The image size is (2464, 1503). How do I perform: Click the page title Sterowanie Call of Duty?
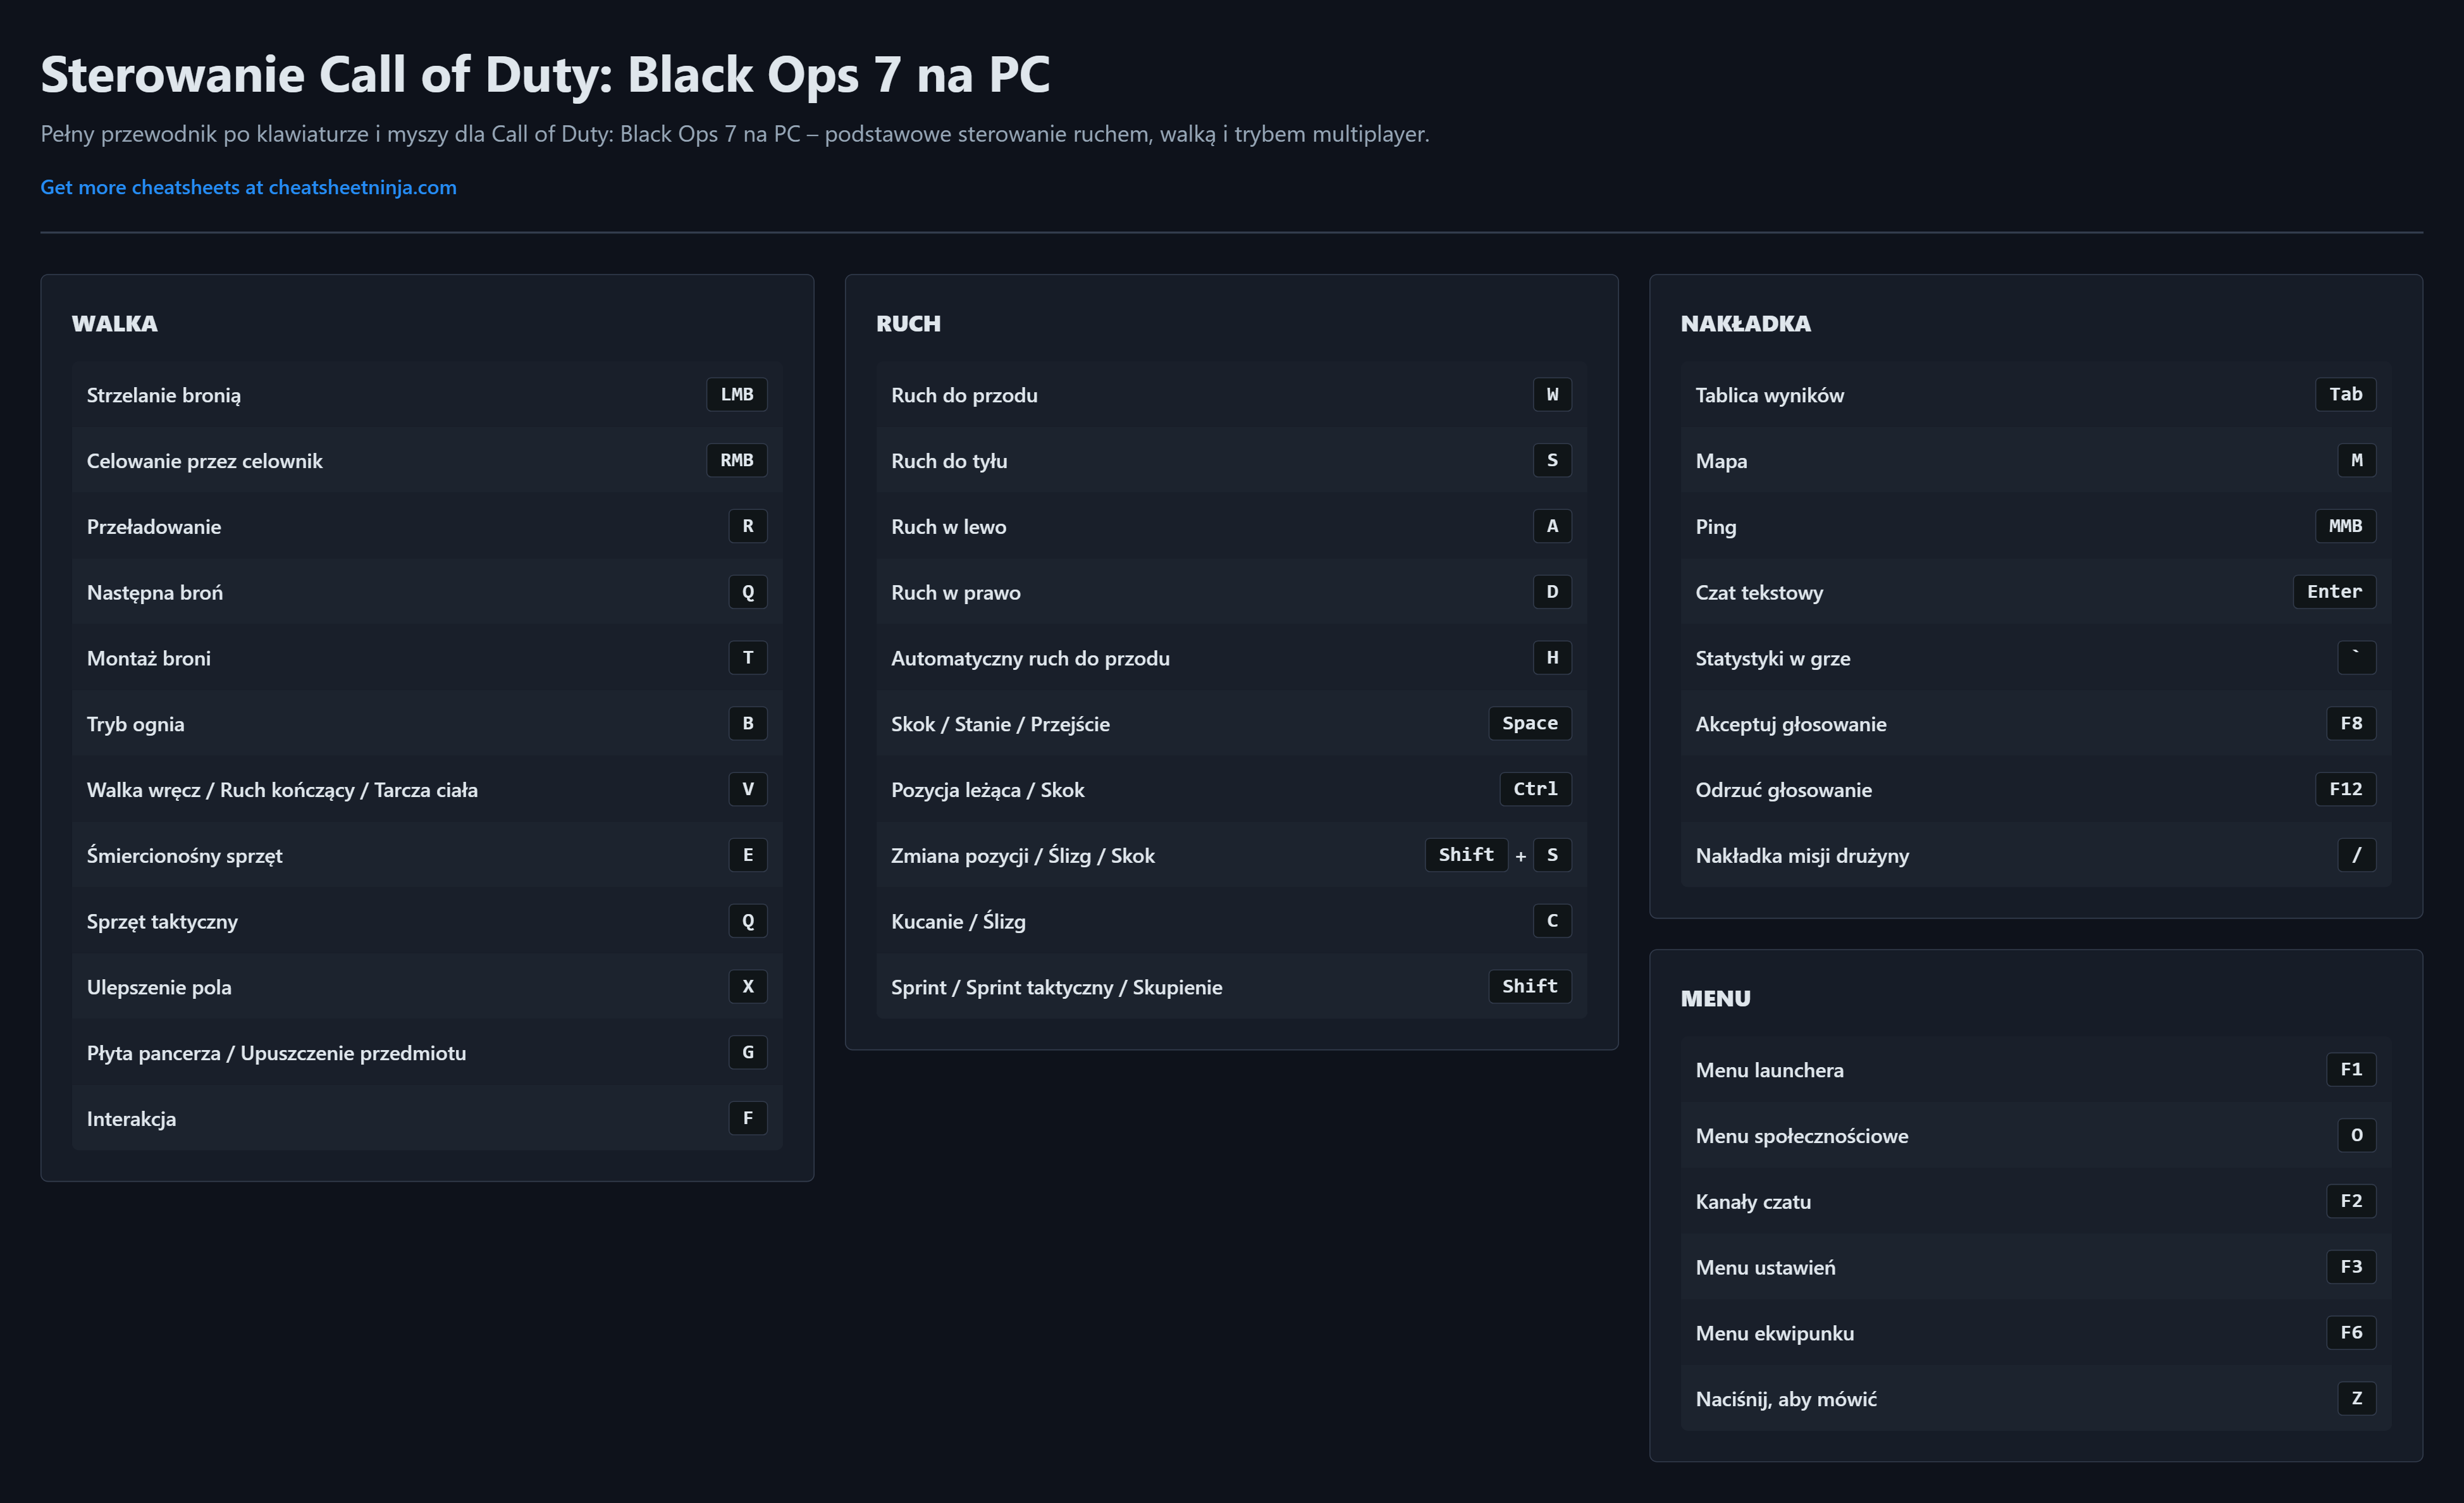(x=545, y=75)
